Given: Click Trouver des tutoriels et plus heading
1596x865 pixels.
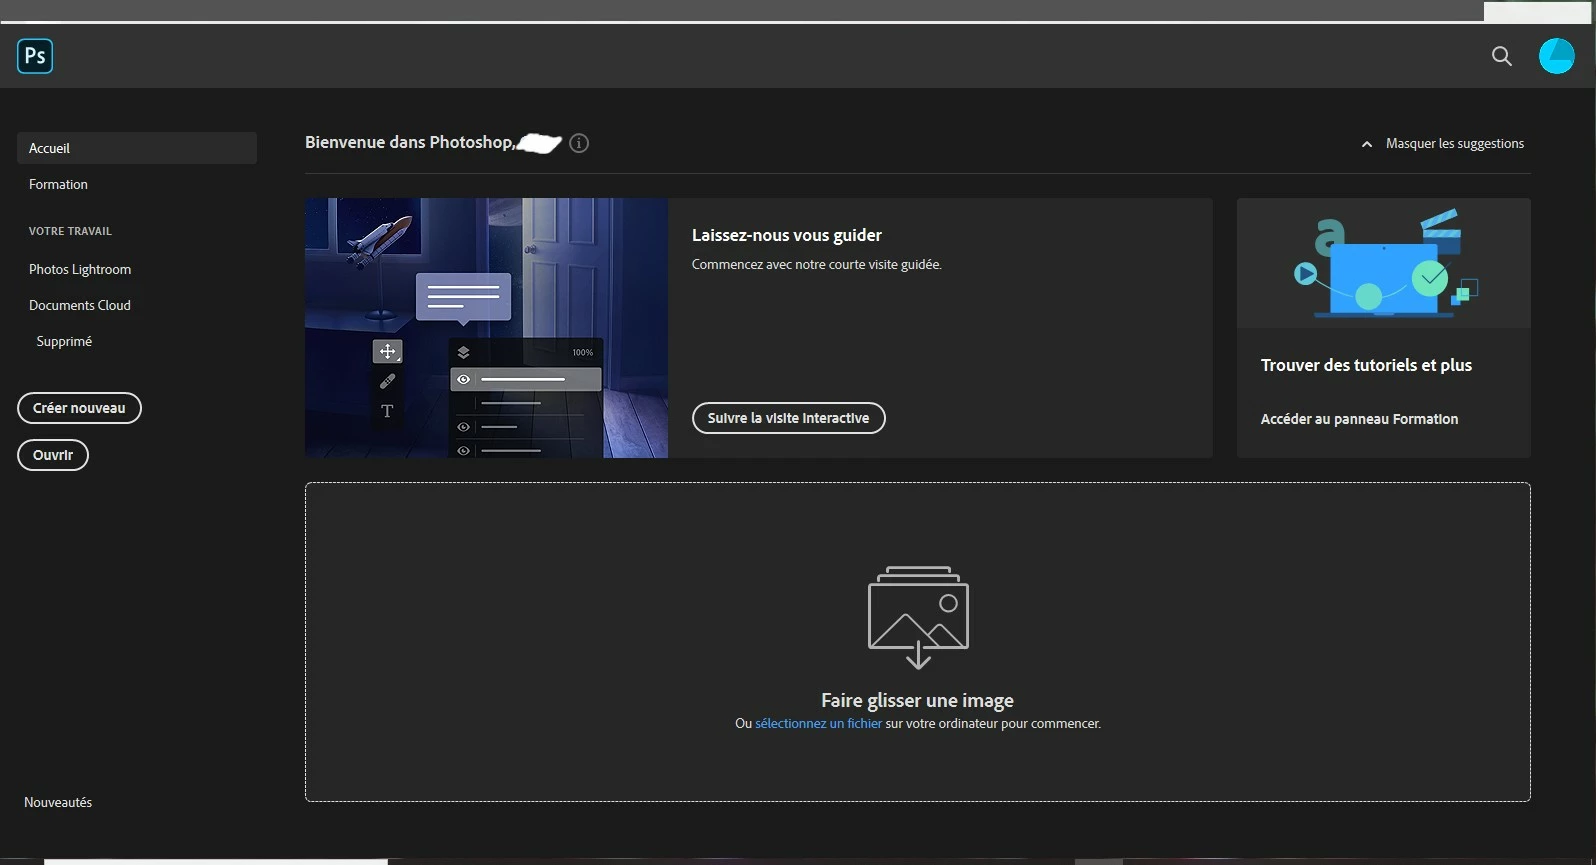Looking at the screenshot, I should click(1366, 365).
